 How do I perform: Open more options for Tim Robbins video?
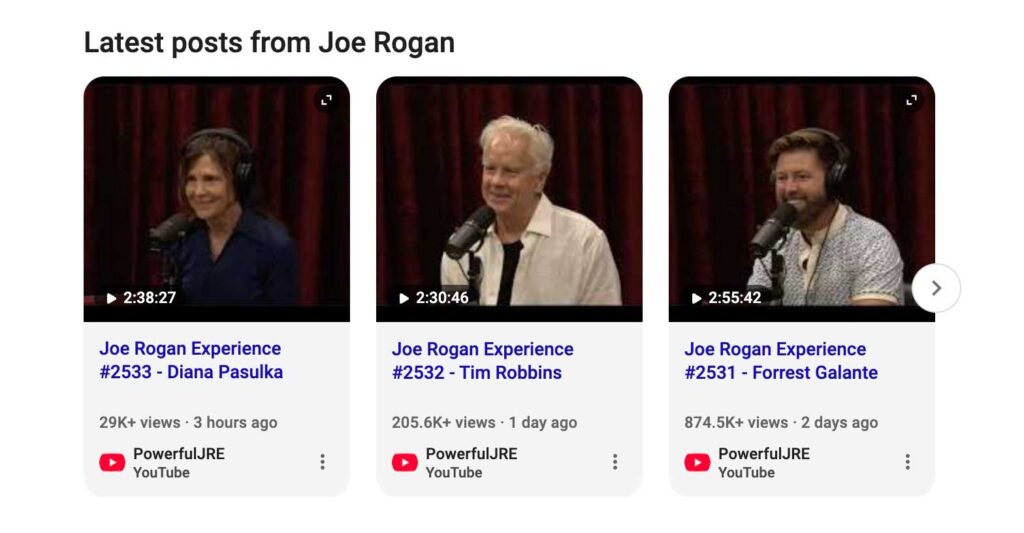[615, 462]
